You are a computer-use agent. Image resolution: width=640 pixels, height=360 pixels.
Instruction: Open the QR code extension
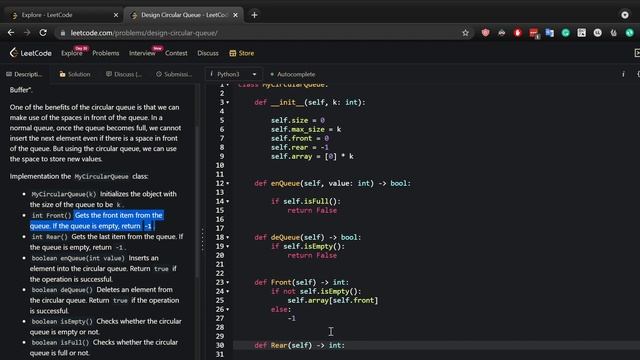click(582, 33)
